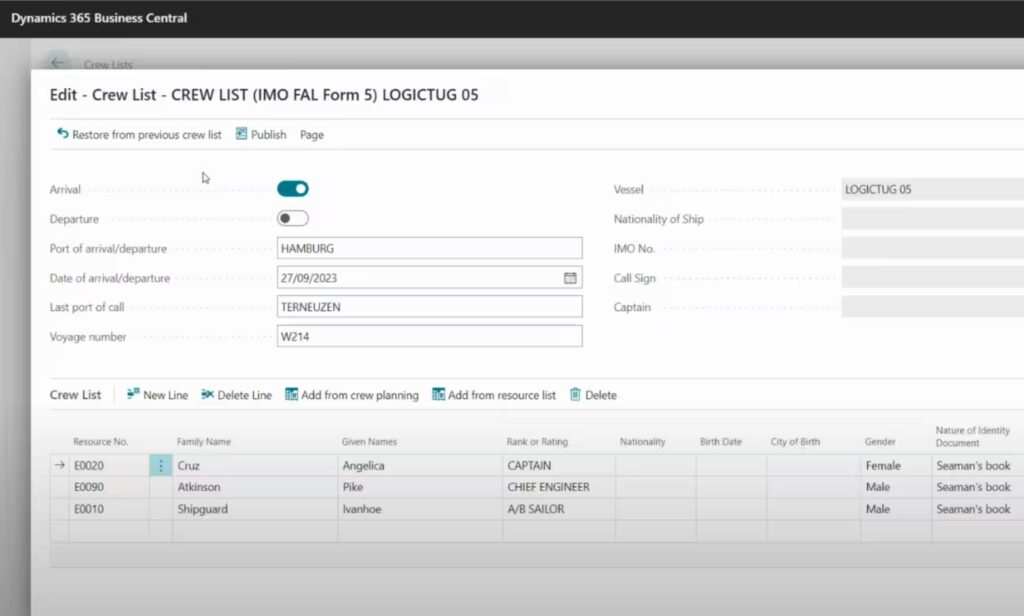Viewport: 1024px width, 616px height.
Task: Enable the Departure toggle
Action: (293, 219)
